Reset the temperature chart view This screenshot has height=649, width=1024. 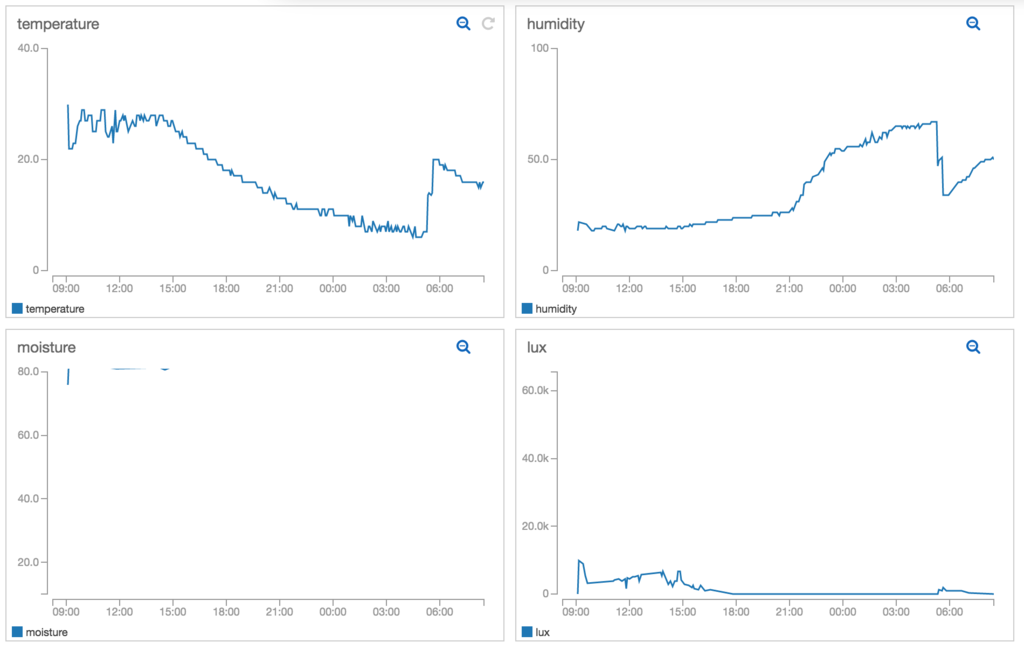click(x=488, y=24)
